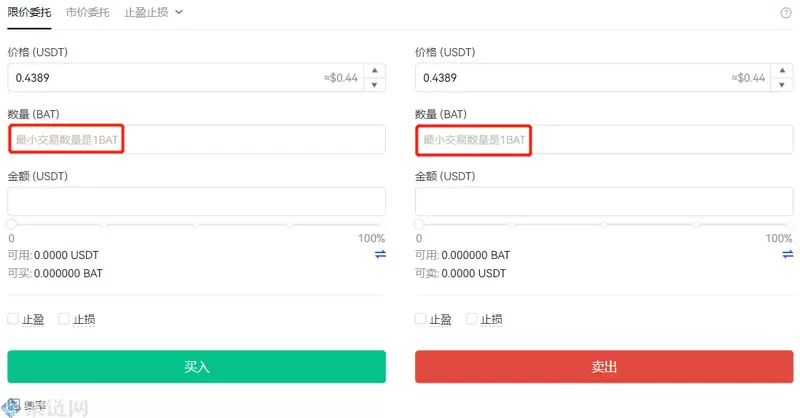Viewport: 800px width, 418px height.
Task: Enable 止损 checkbox in the sell panel
Action: coord(471,319)
